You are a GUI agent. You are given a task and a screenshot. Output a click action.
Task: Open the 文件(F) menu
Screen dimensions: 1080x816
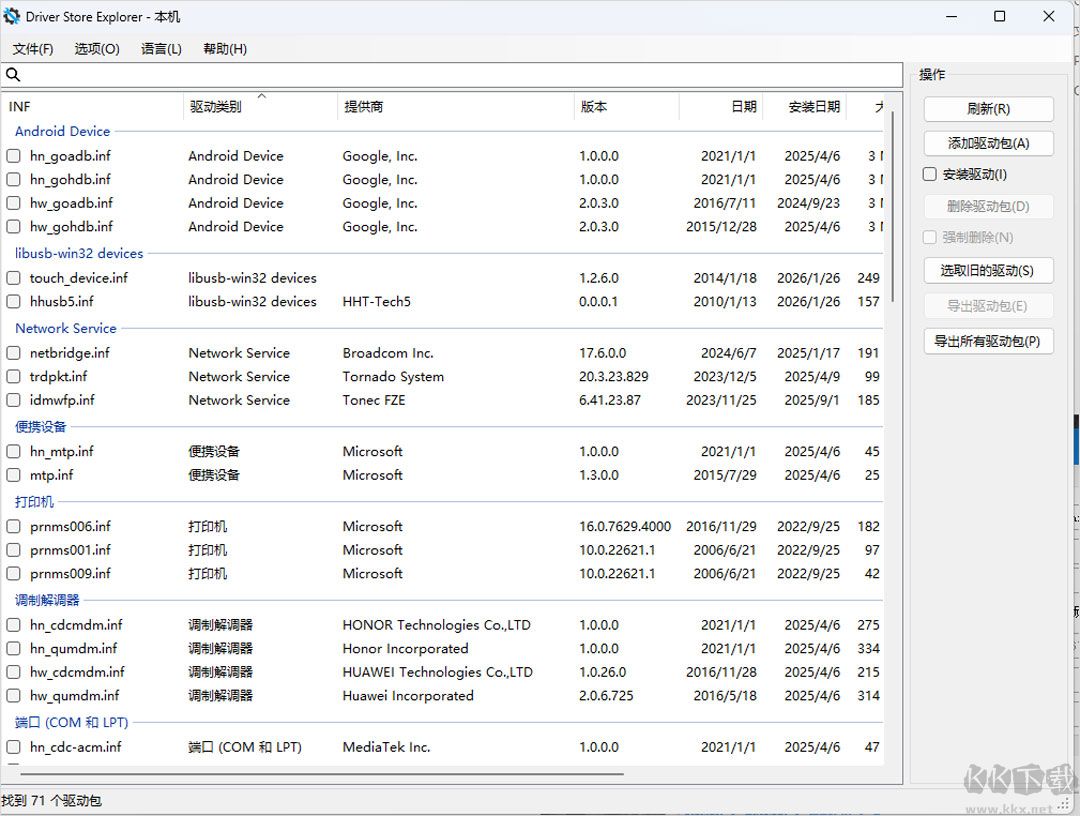(33, 48)
